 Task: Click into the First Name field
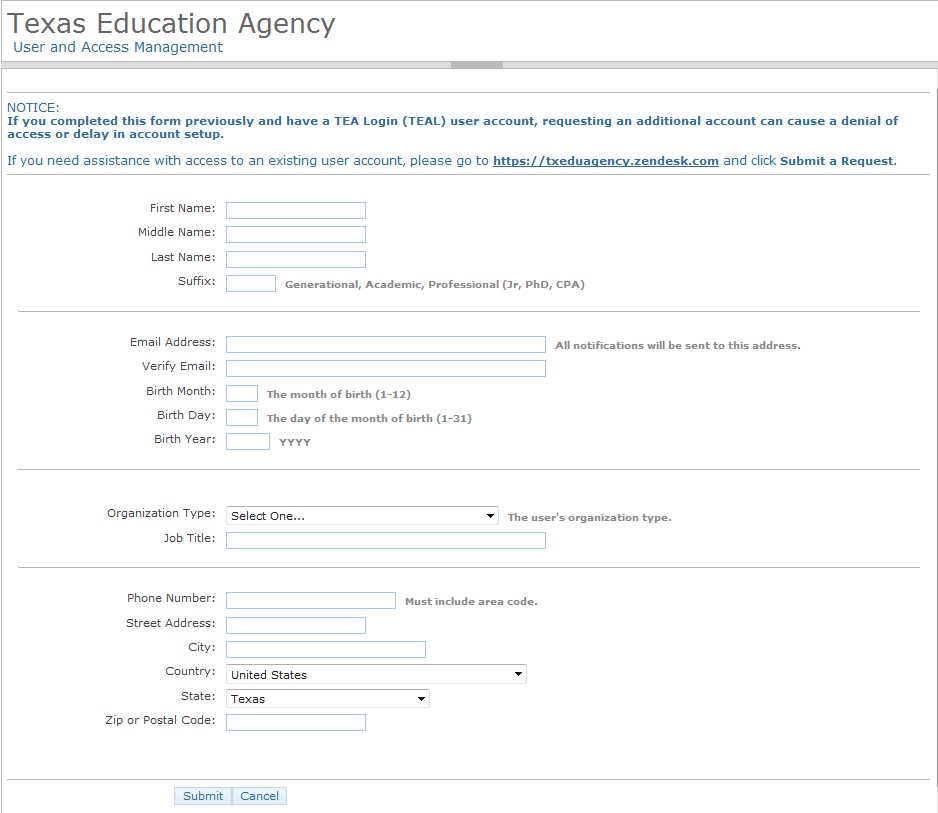pos(295,209)
